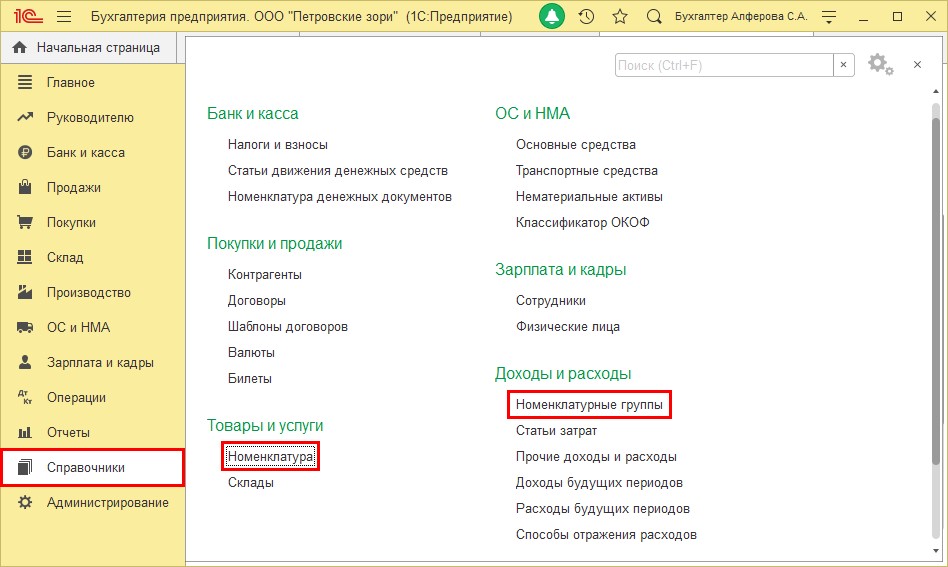Click the home icon on Начальная страница
Image resolution: width=948 pixels, height=567 pixels.
pos(20,47)
